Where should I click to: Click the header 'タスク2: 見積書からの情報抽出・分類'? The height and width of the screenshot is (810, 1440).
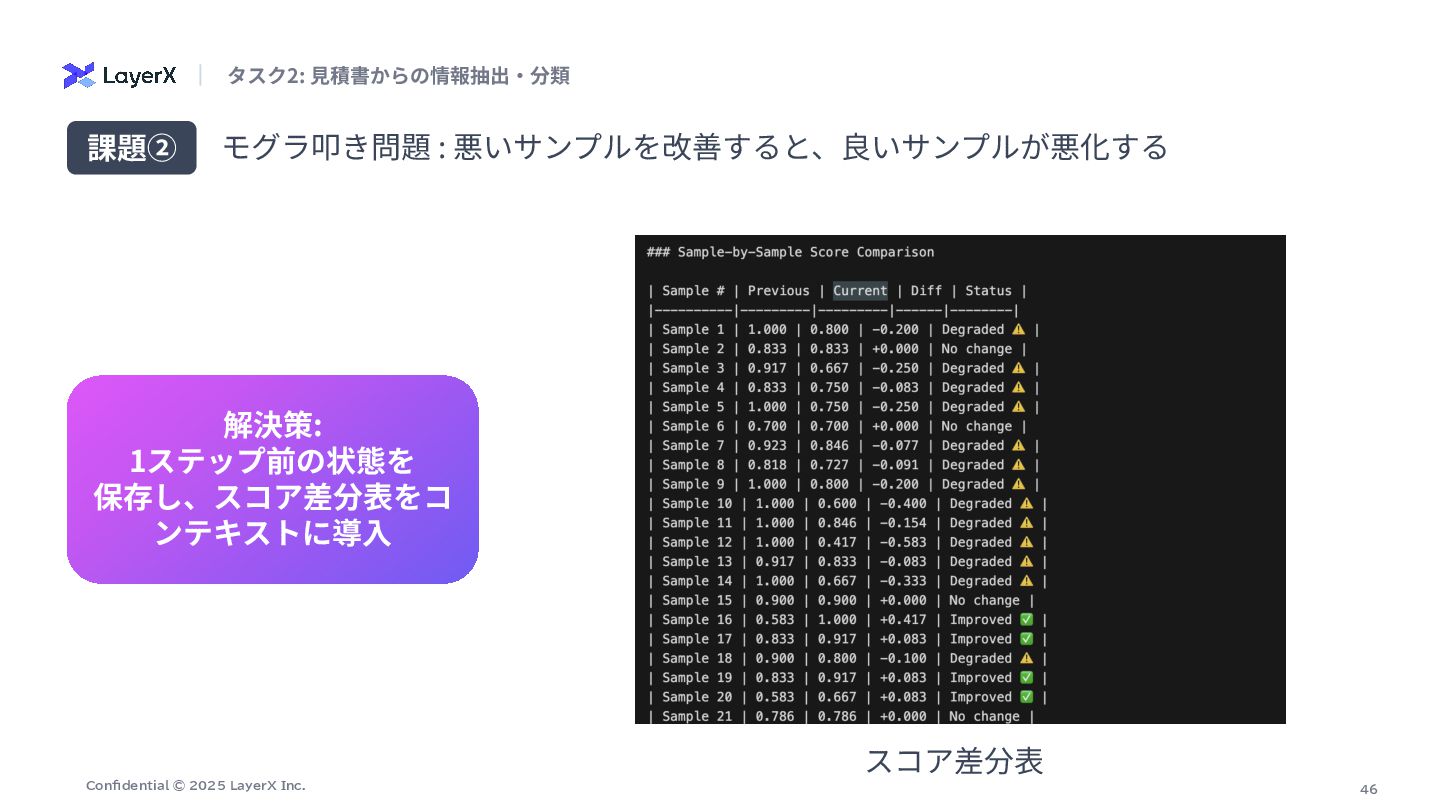[x=398, y=75]
